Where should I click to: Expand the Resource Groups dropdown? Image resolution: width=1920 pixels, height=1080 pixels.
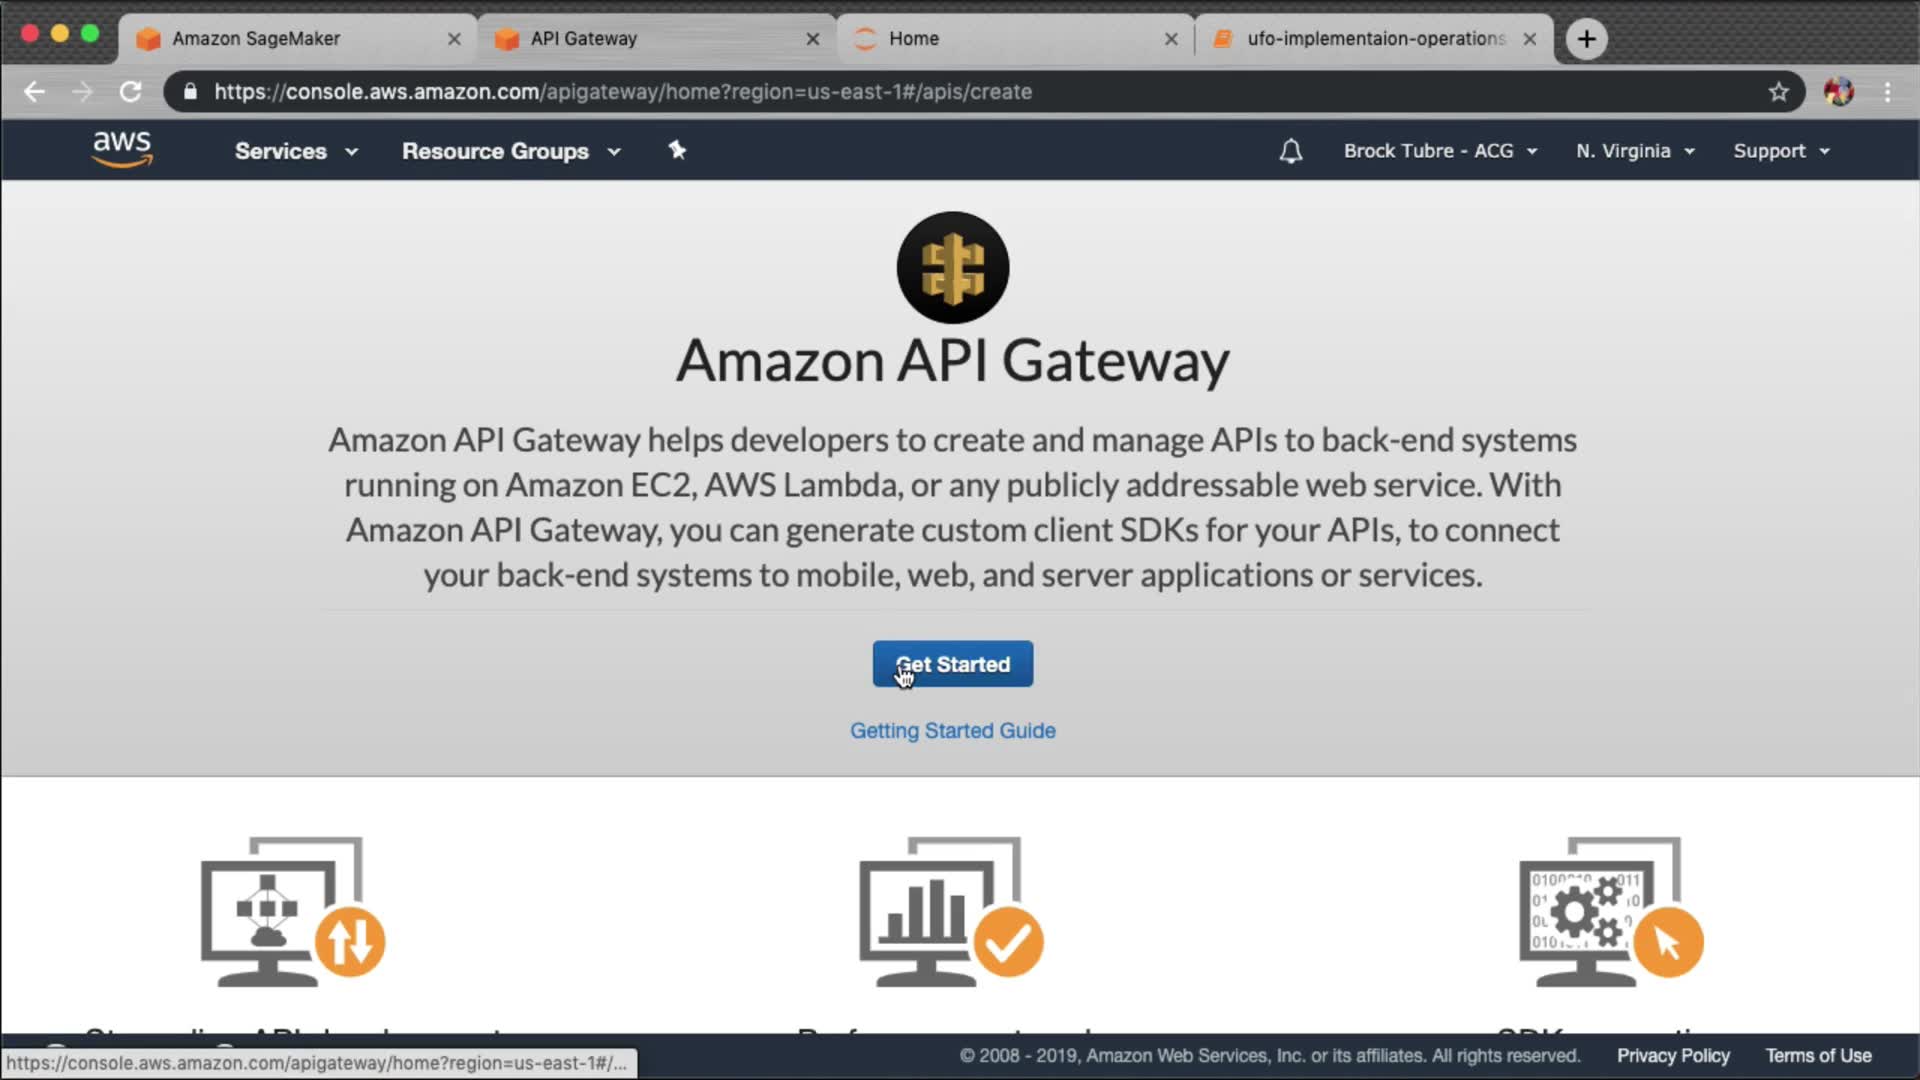[x=510, y=151]
